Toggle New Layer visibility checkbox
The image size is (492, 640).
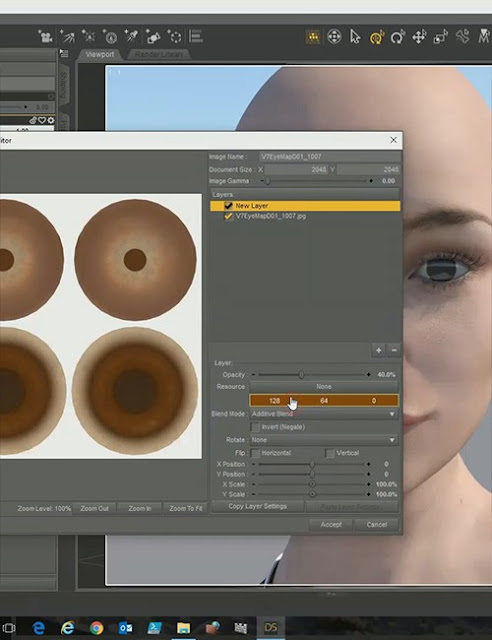(x=228, y=206)
